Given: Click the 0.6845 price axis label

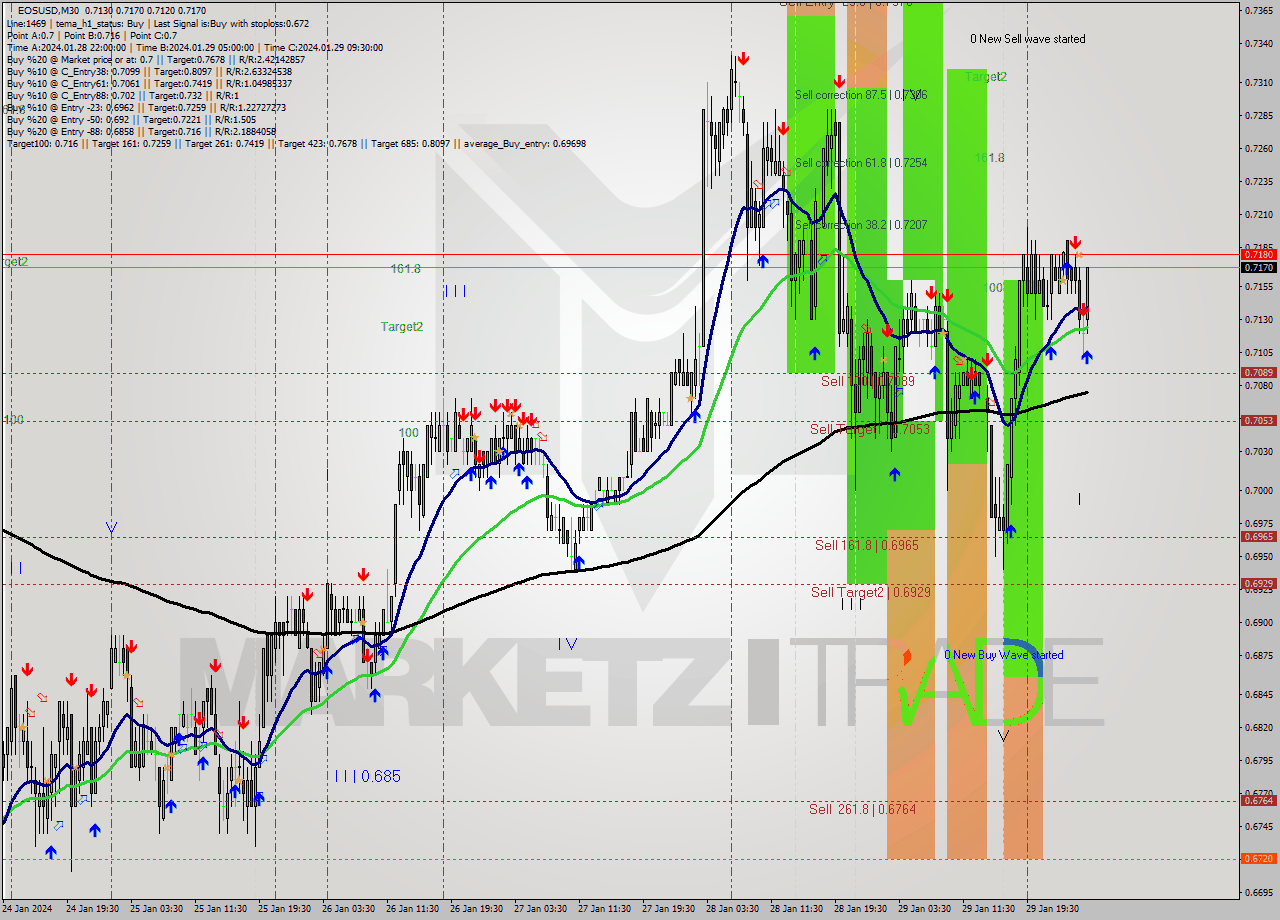Looking at the screenshot, I should pyautogui.click(x=1258, y=695).
